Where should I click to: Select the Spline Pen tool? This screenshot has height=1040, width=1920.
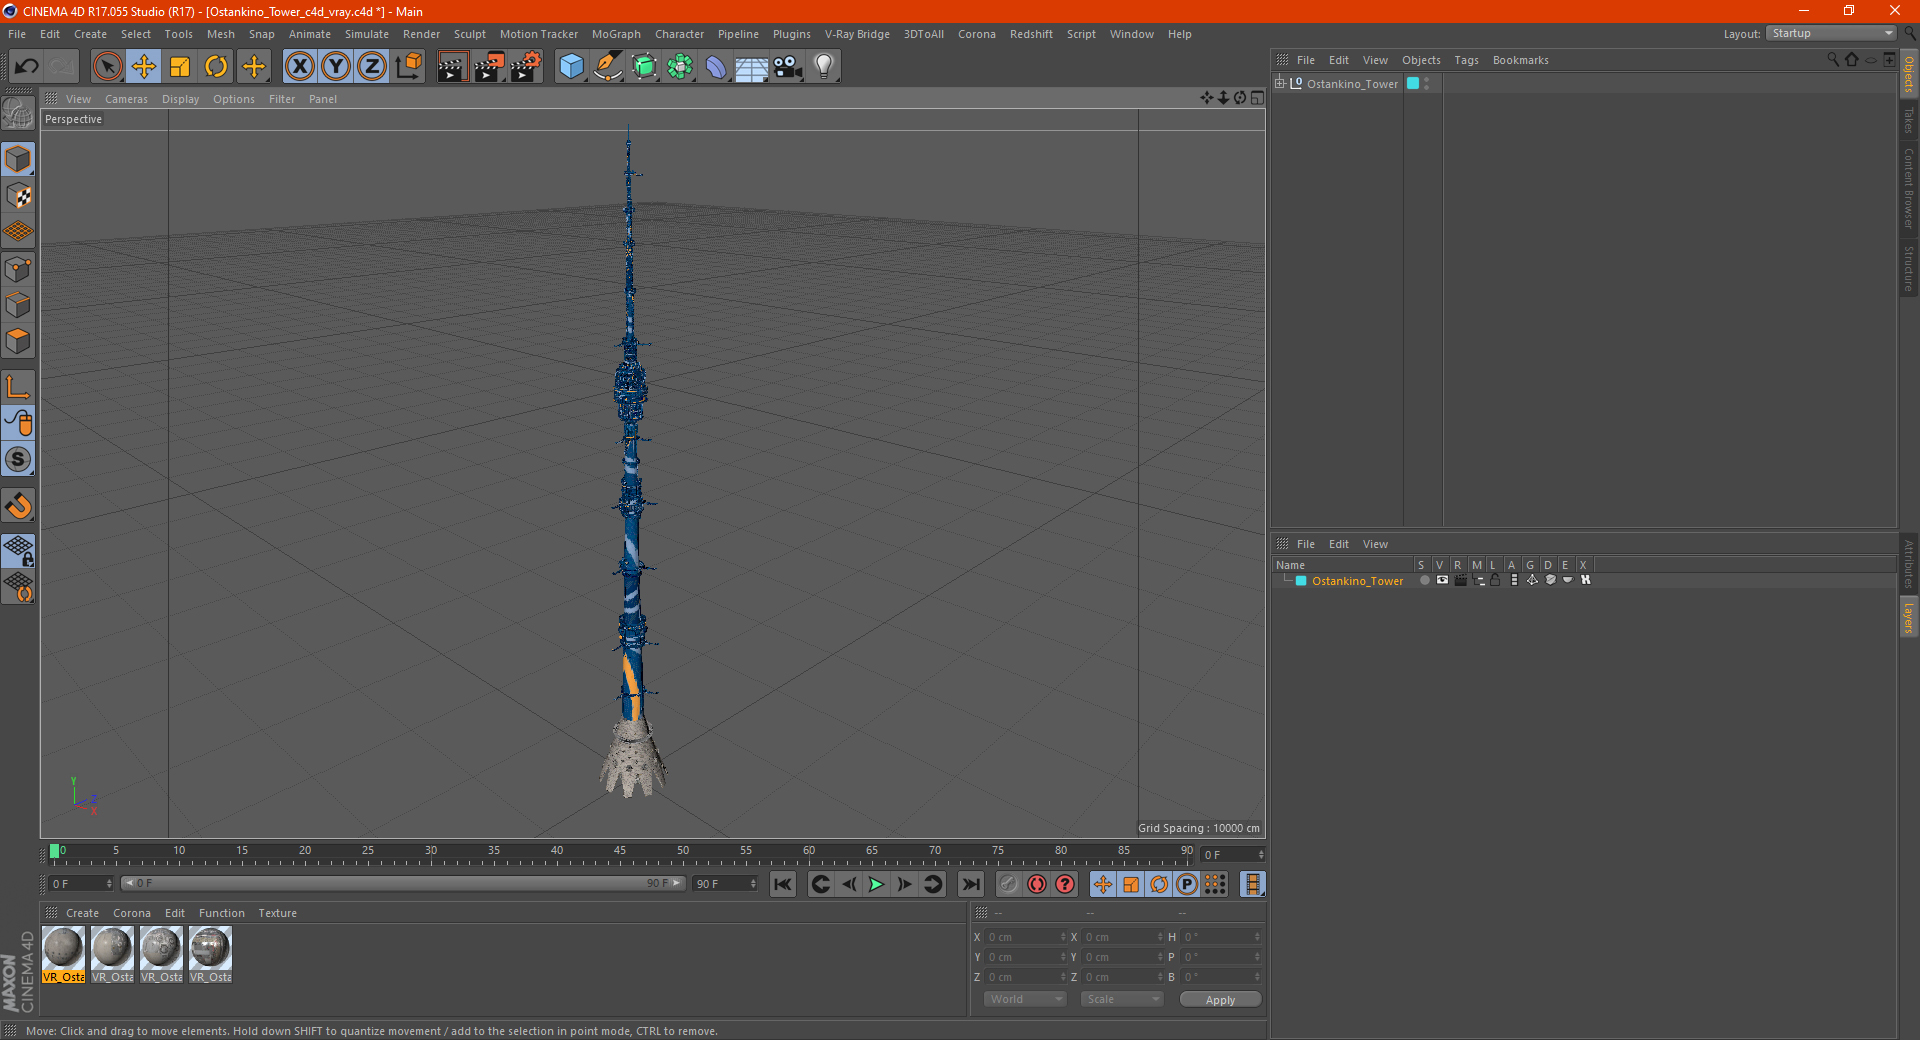tap(607, 67)
